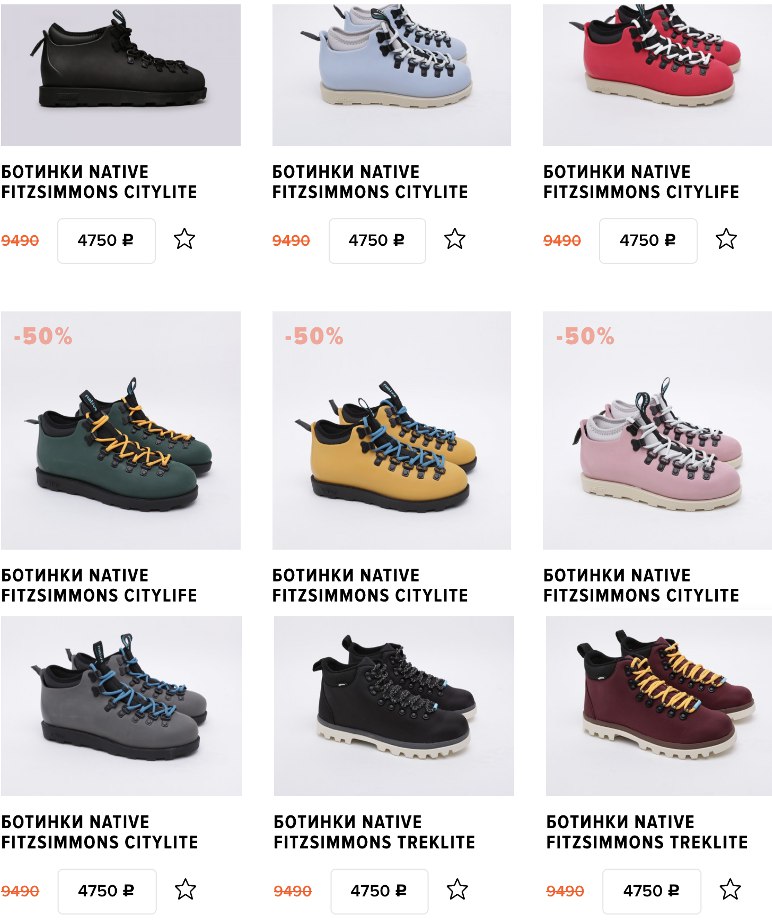The width and height of the screenshot is (772, 922).
Task: Open title link of black Fitzsimmons Treklite boots
Action: coord(374,831)
